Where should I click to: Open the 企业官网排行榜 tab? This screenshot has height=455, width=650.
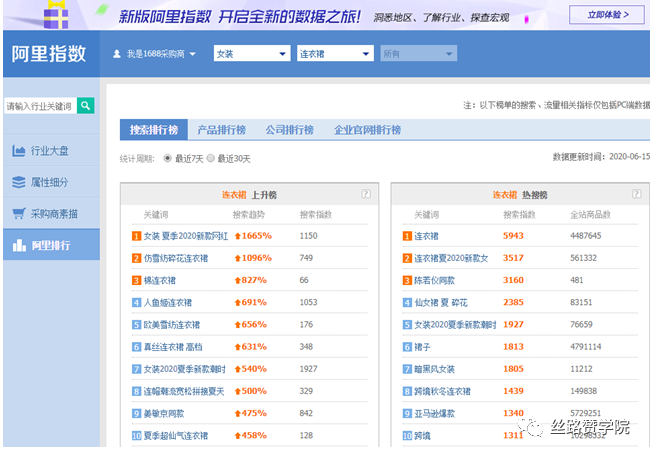366,130
